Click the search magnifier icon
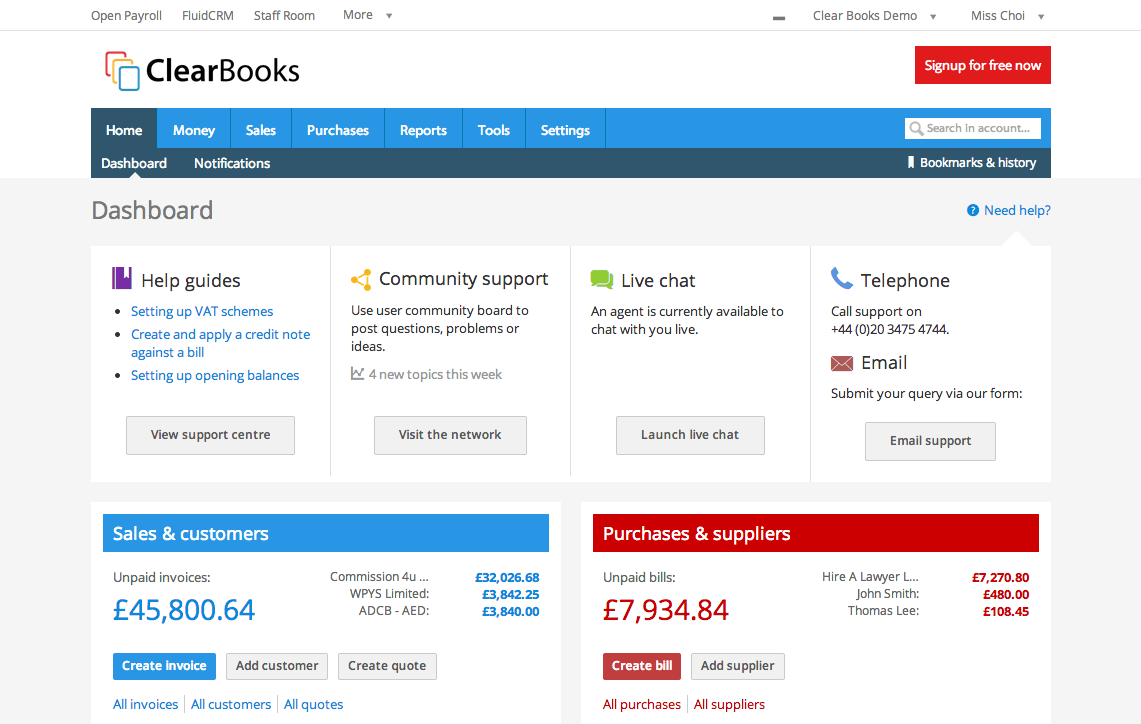Screen dimensions: 1141x724 [916, 129]
